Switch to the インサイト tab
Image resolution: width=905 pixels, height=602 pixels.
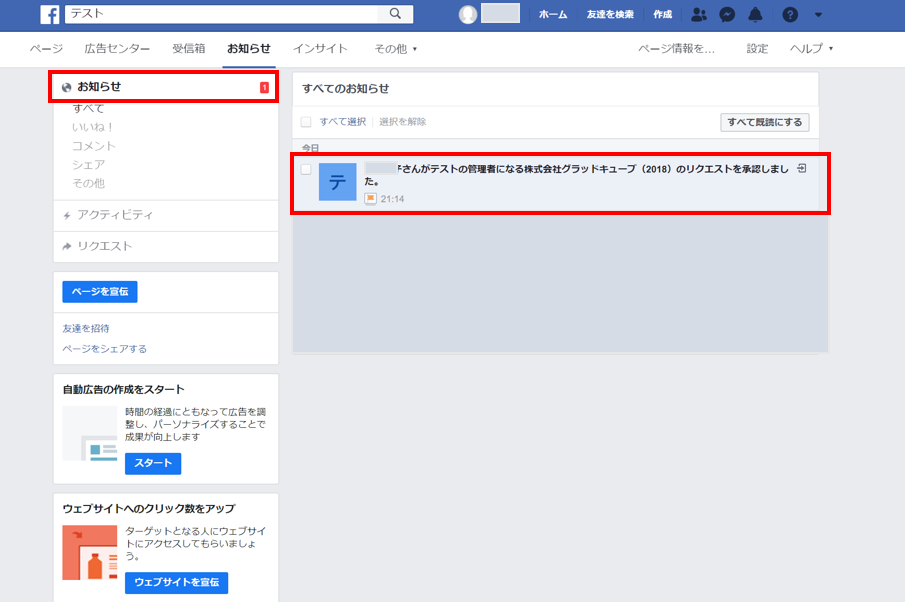click(320, 48)
